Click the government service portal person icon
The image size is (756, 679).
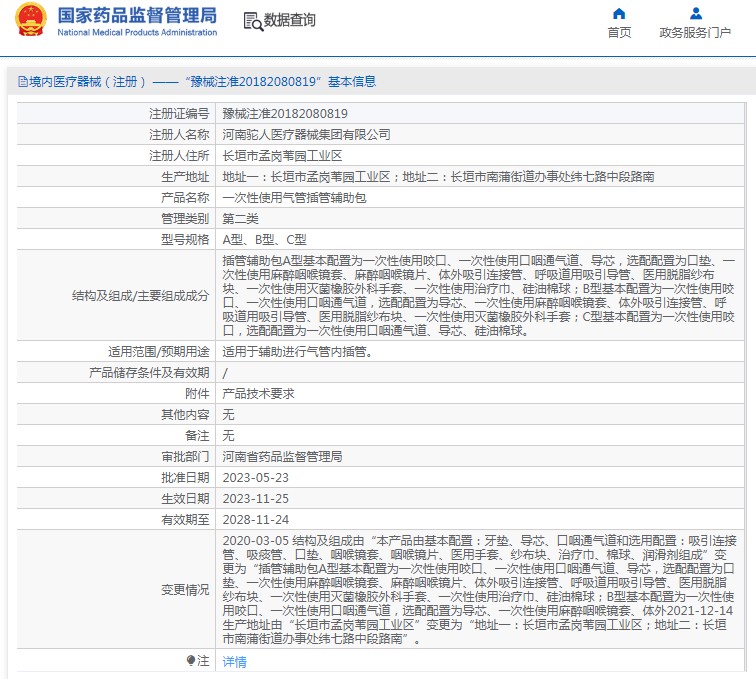point(696,14)
